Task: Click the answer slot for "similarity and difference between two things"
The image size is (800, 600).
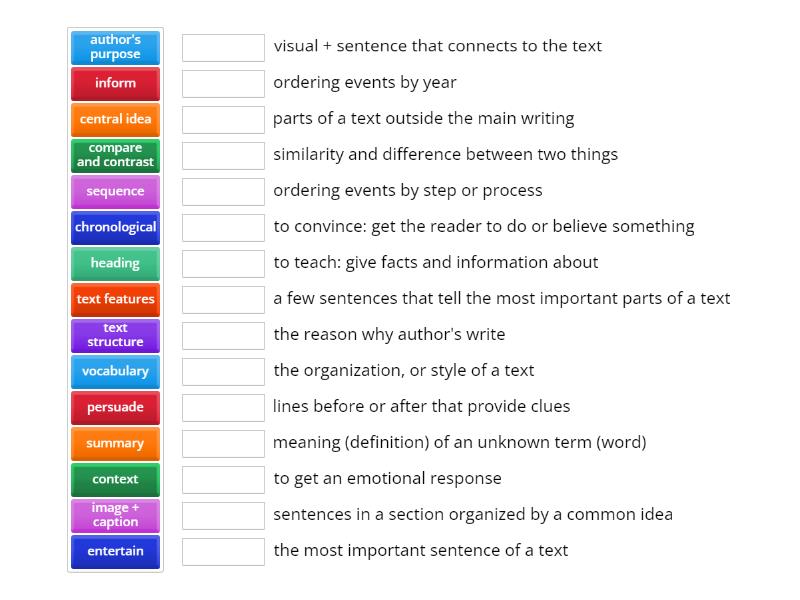Action: [x=223, y=155]
